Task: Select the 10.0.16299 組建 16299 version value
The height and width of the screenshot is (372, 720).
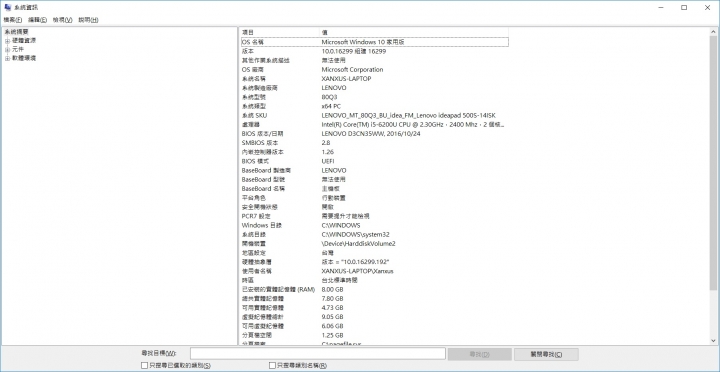Action: (354, 51)
